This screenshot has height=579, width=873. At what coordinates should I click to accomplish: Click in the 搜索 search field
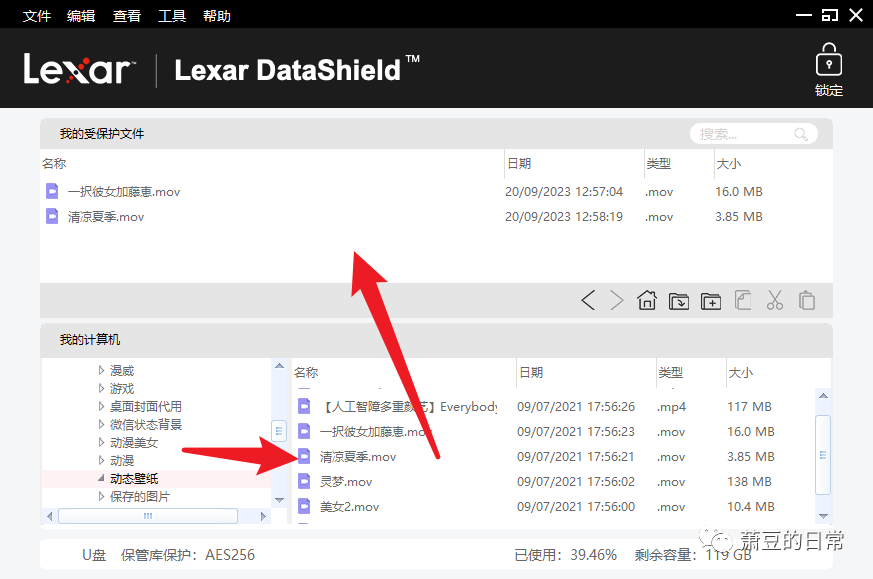coord(754,134)
